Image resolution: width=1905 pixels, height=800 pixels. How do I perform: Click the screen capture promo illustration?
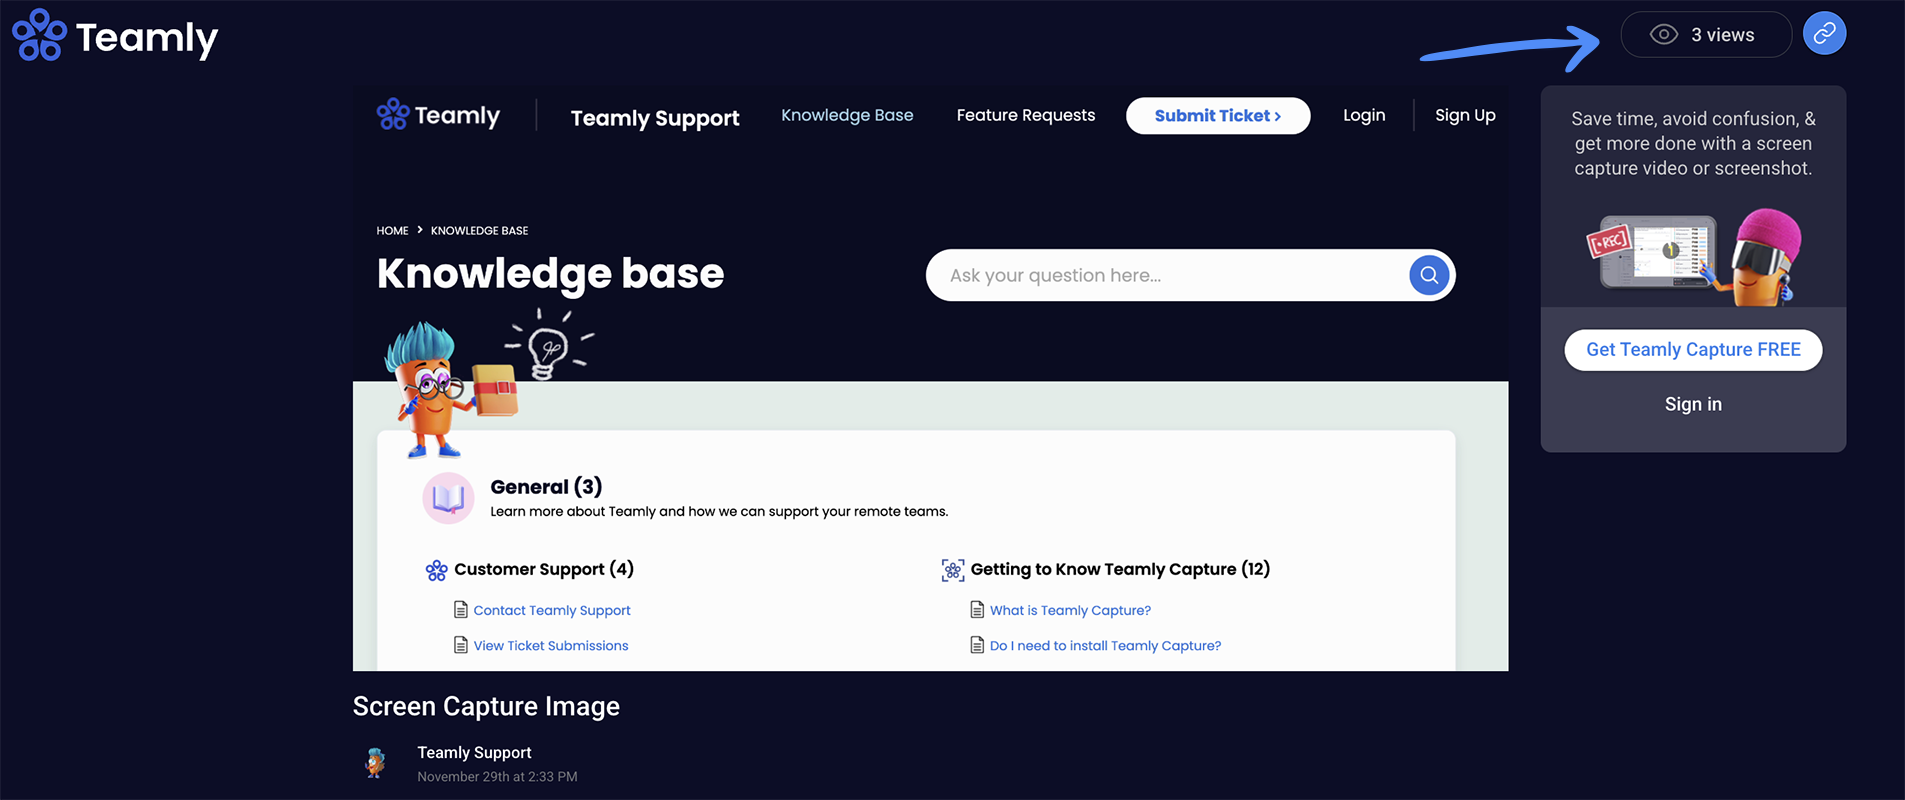[1694, 256]
